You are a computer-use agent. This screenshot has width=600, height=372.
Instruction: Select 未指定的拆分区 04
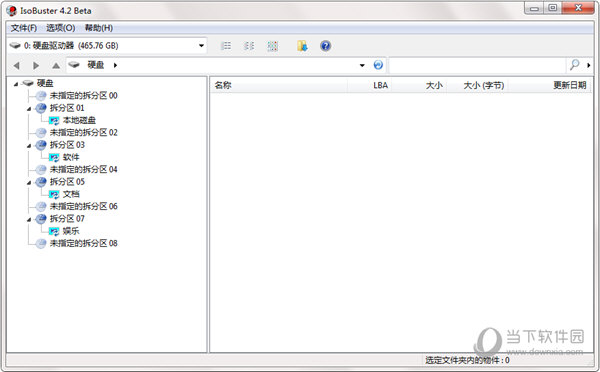[83, 169]
